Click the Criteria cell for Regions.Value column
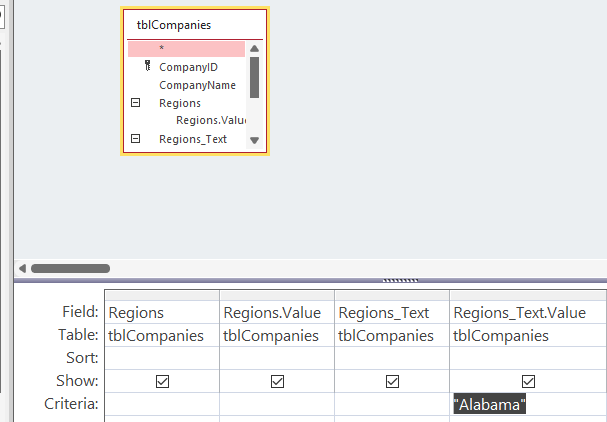Image resolution: width=607 pixels, height=422 pixels. [277, 404]
